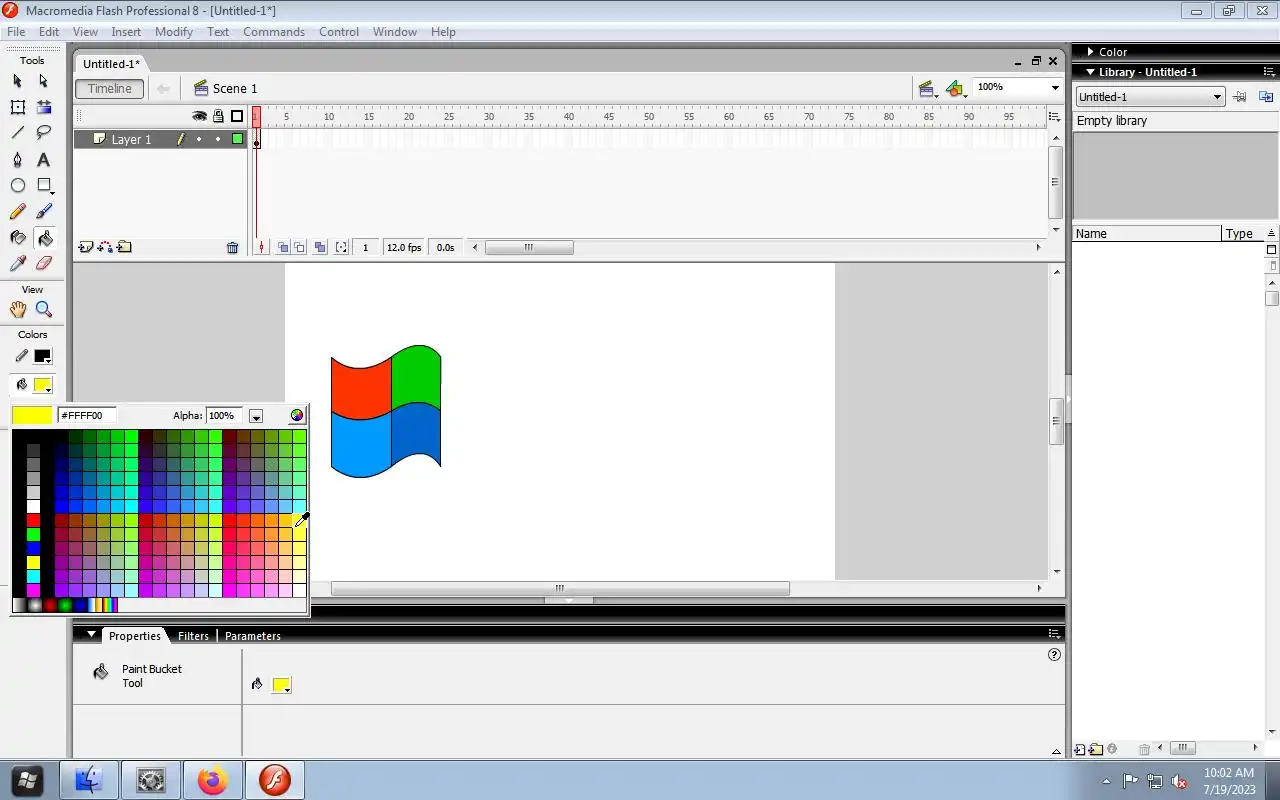
Task: Click the Layer 1 name
Action: point(131,140)
